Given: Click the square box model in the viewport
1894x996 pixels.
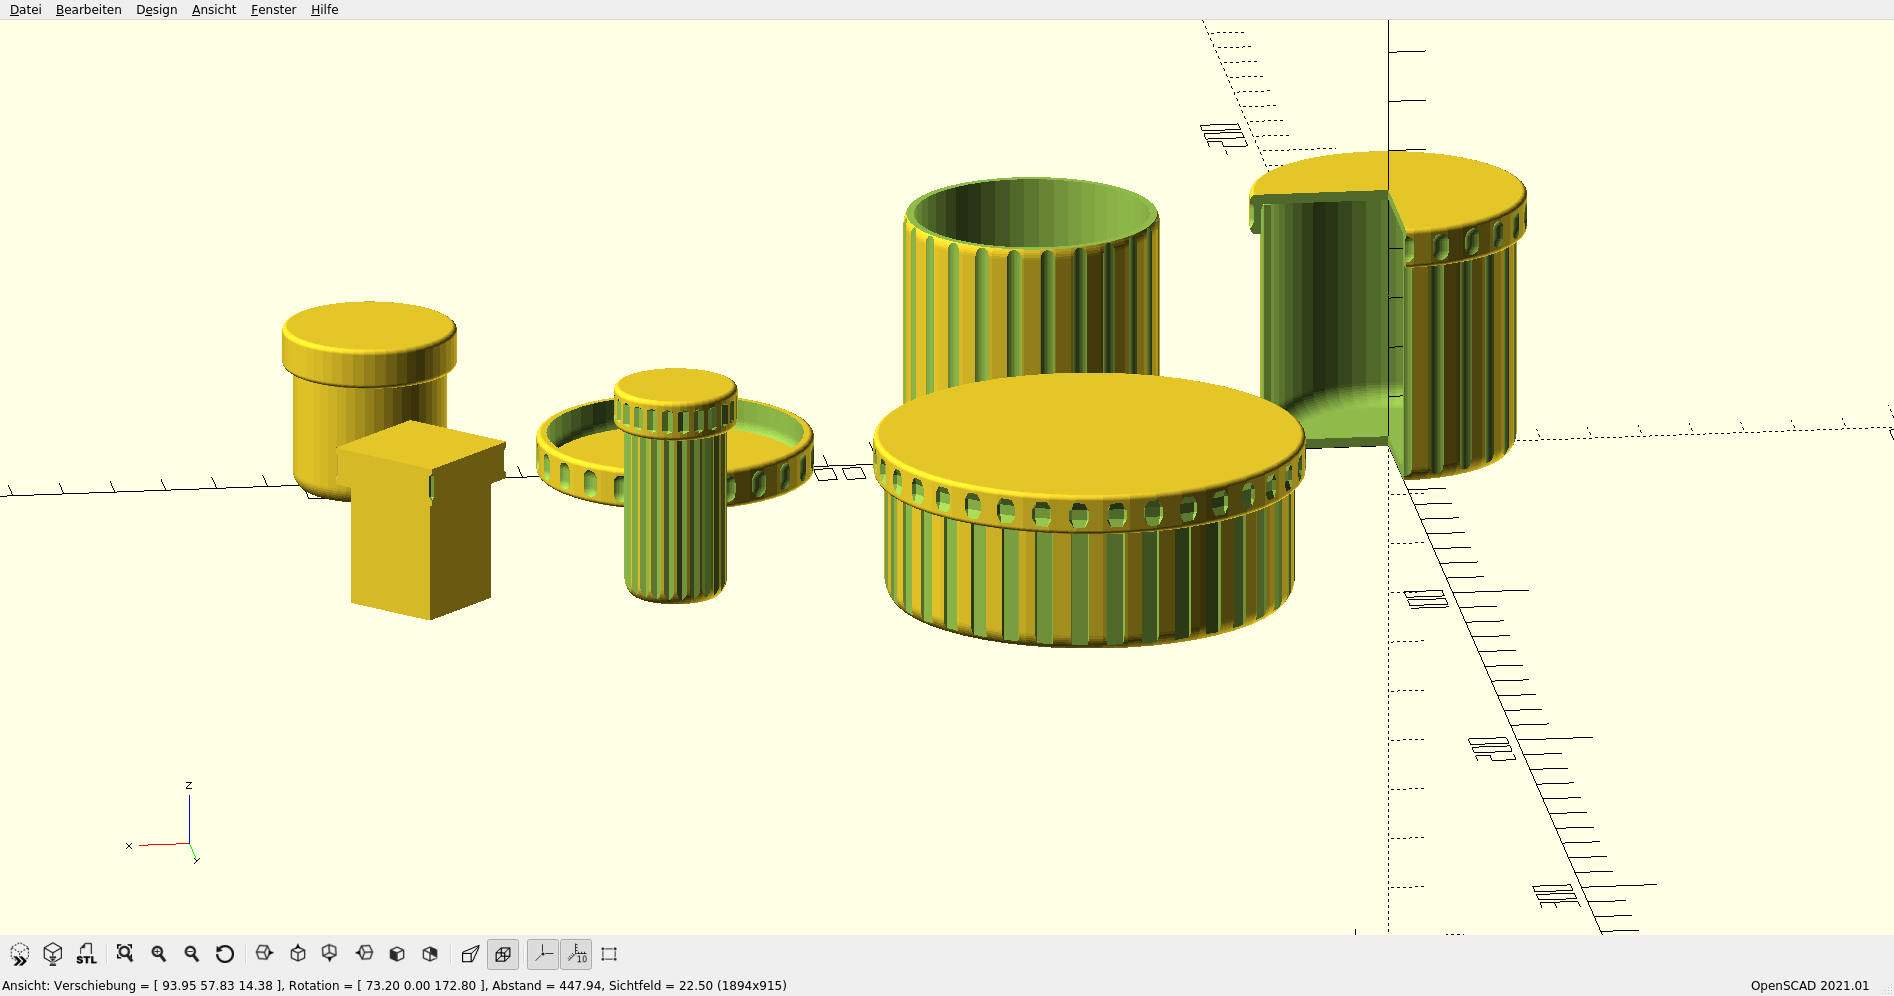Looking at the screenshot, I should 420,520.
